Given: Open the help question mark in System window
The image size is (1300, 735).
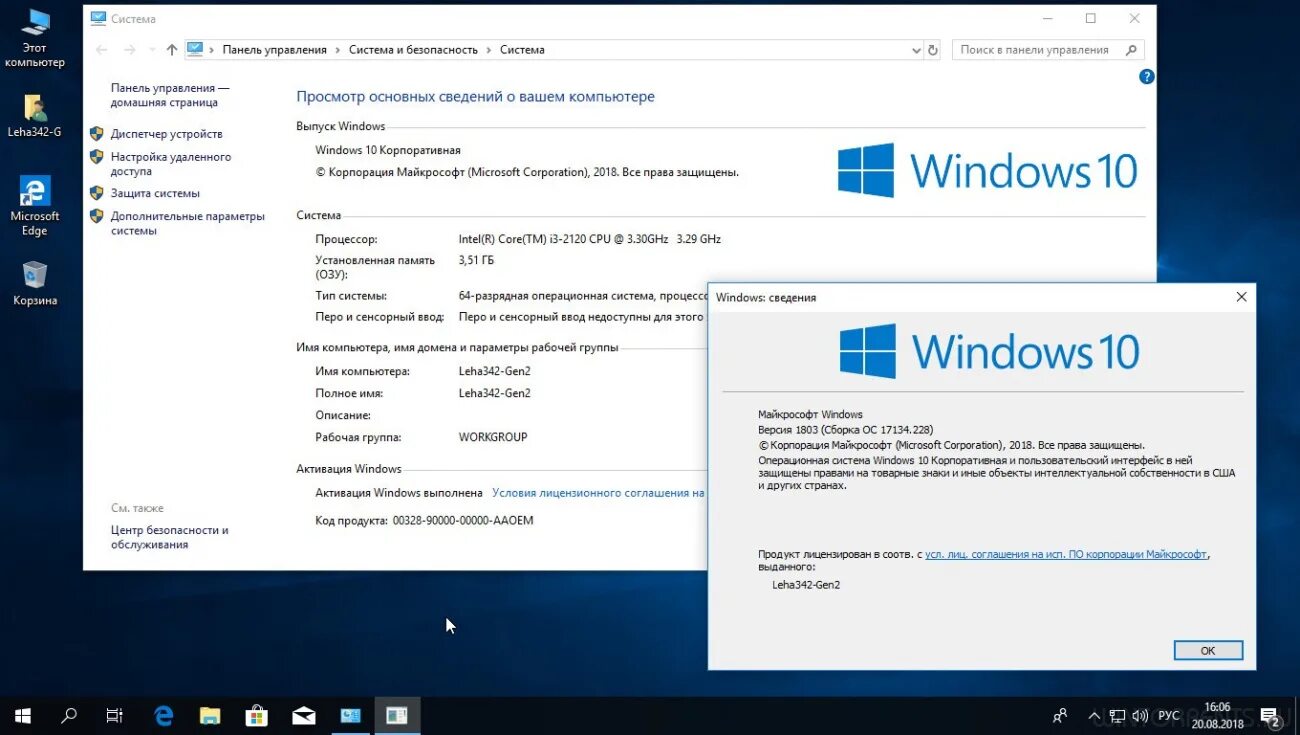Looking at the screenshot, I should tap(1147, 76).
